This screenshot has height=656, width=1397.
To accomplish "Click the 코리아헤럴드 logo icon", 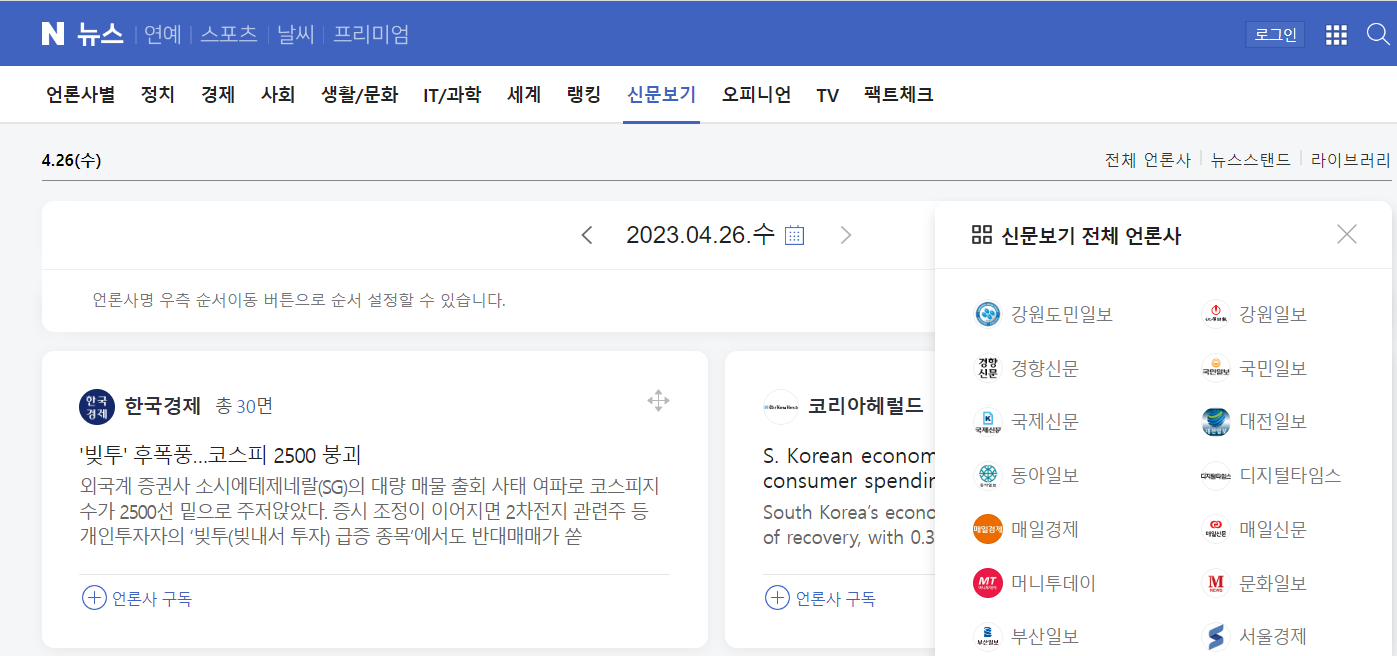I will 781,406.
